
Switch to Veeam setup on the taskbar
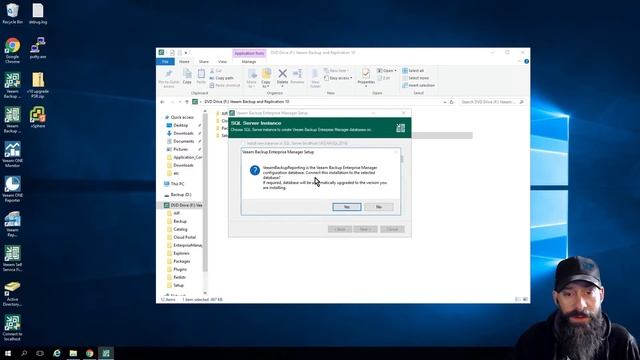[106, 353]
